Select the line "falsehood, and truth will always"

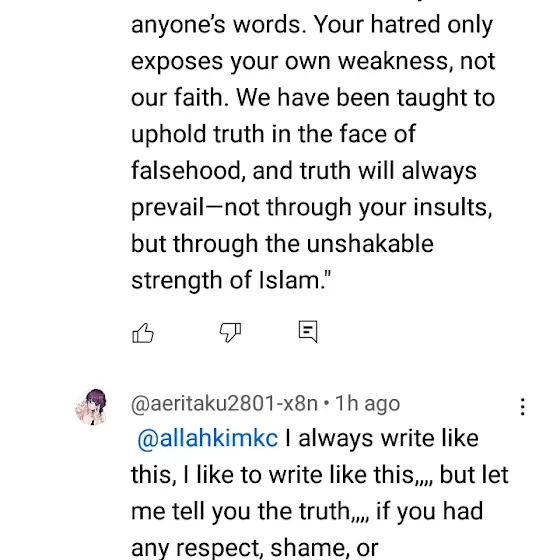(304, 171)
